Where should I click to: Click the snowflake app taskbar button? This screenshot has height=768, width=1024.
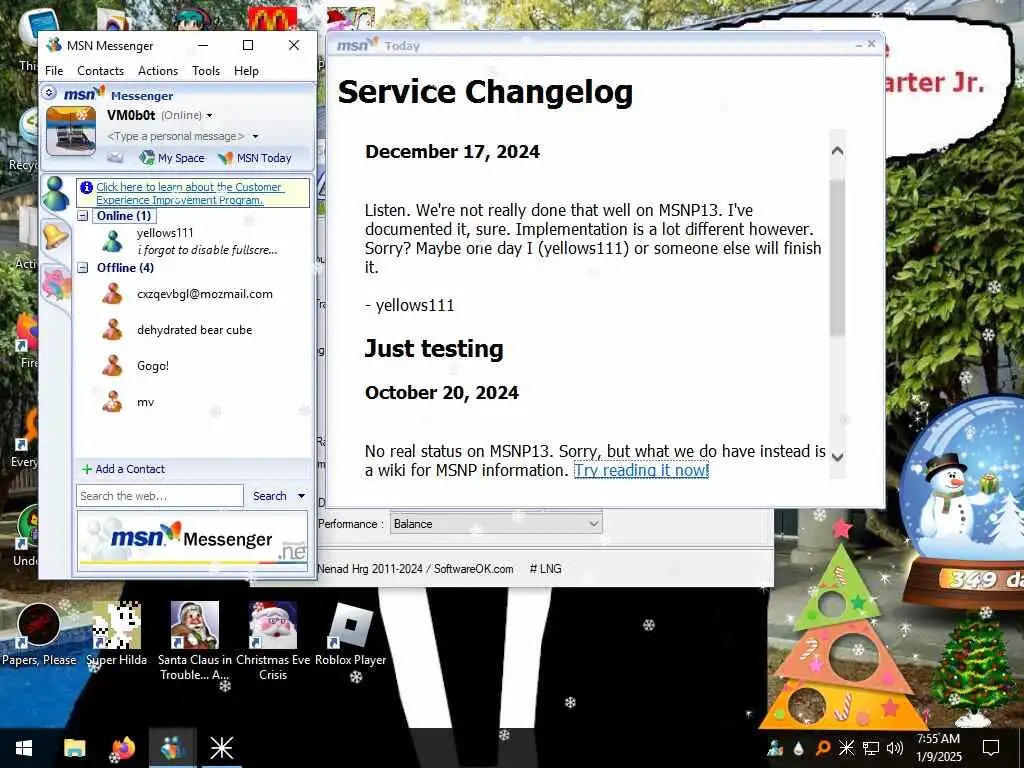[221, 748]
